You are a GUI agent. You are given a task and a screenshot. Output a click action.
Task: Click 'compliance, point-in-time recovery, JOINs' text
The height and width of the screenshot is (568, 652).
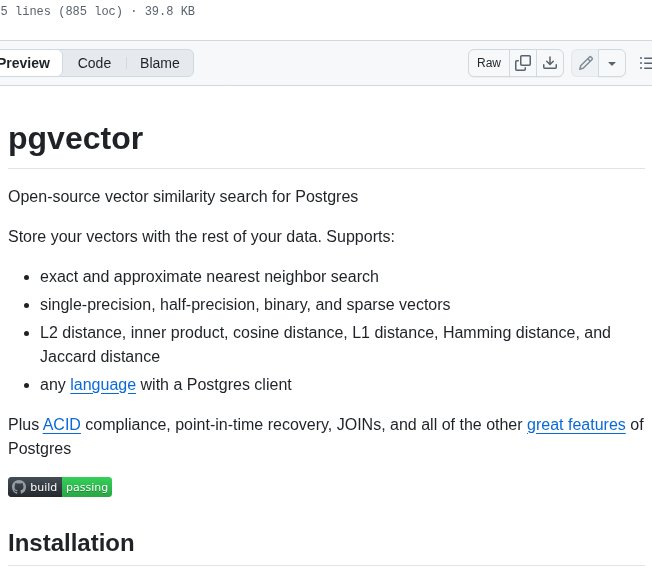pyautogui.click(x=235, y=425)
